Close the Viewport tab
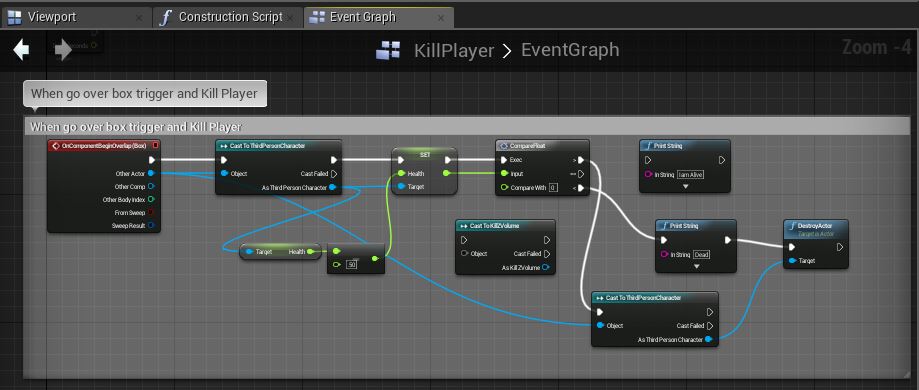 [x=139, y=18]
